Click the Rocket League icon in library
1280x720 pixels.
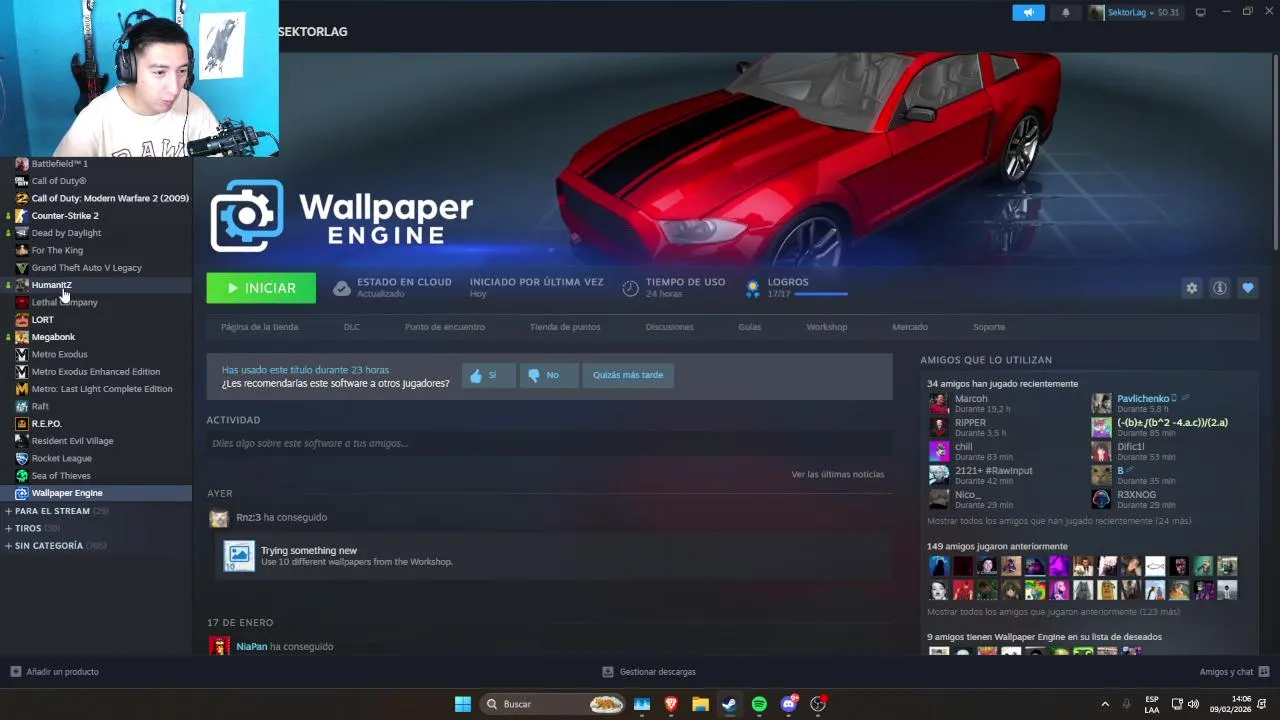pyautogui.click(x=22, y=458)
